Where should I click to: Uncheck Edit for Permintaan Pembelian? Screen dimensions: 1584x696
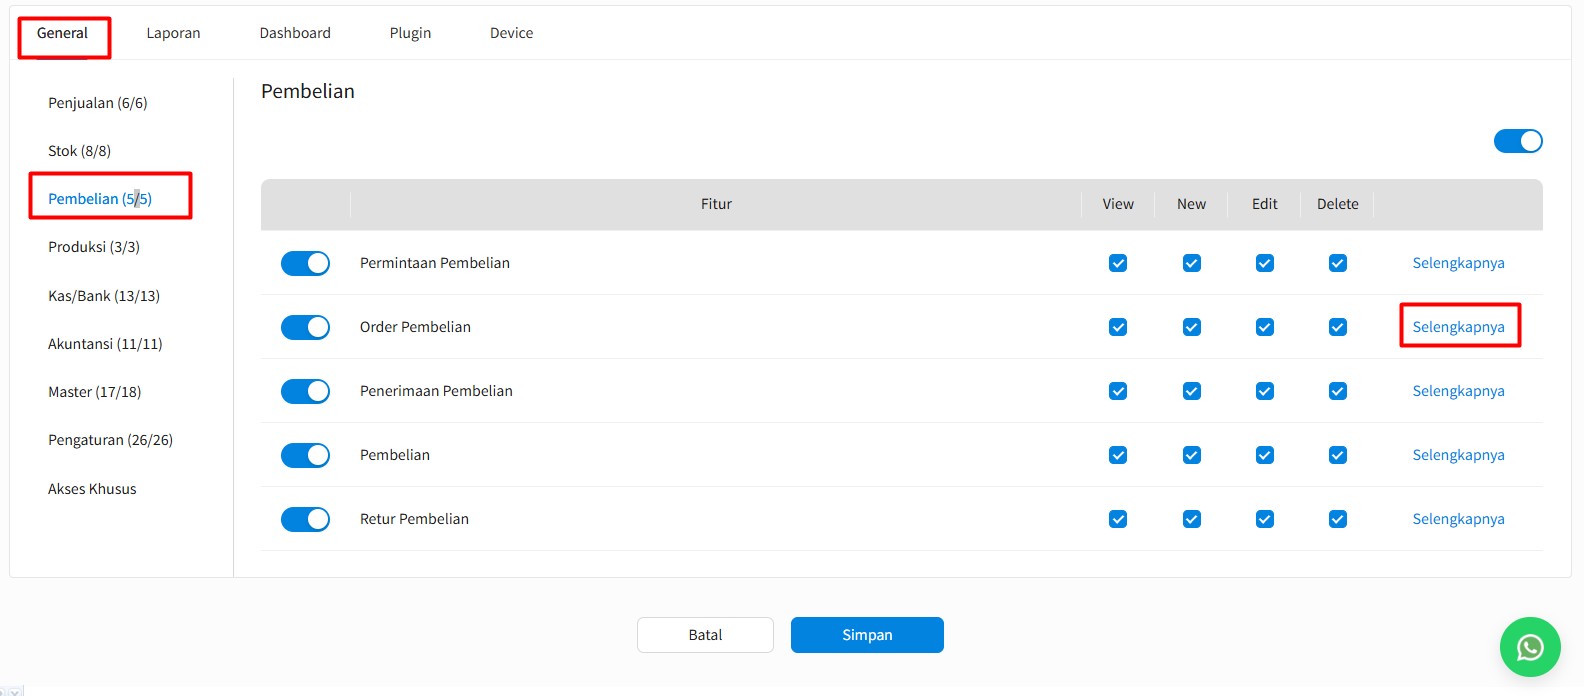[x=1265, y=263]
